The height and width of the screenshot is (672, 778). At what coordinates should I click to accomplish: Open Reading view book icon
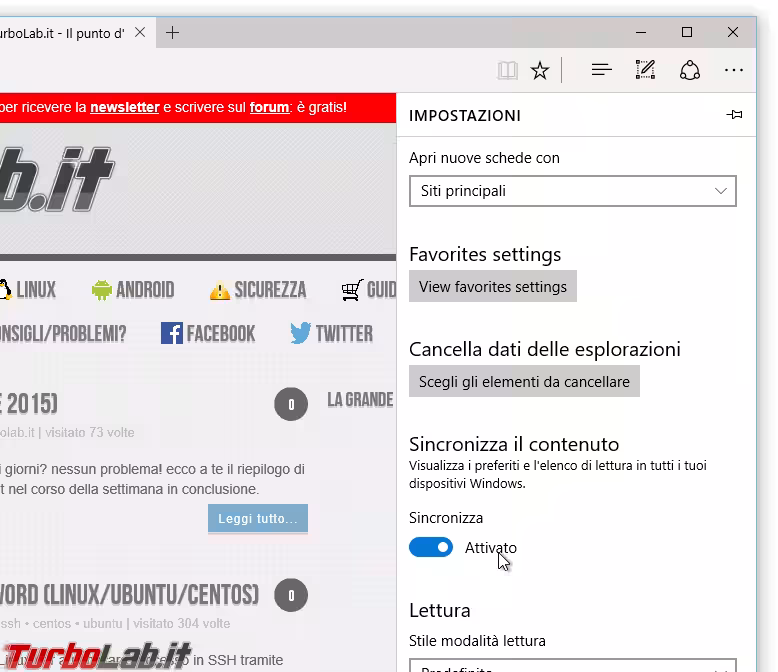pos(507,70)
